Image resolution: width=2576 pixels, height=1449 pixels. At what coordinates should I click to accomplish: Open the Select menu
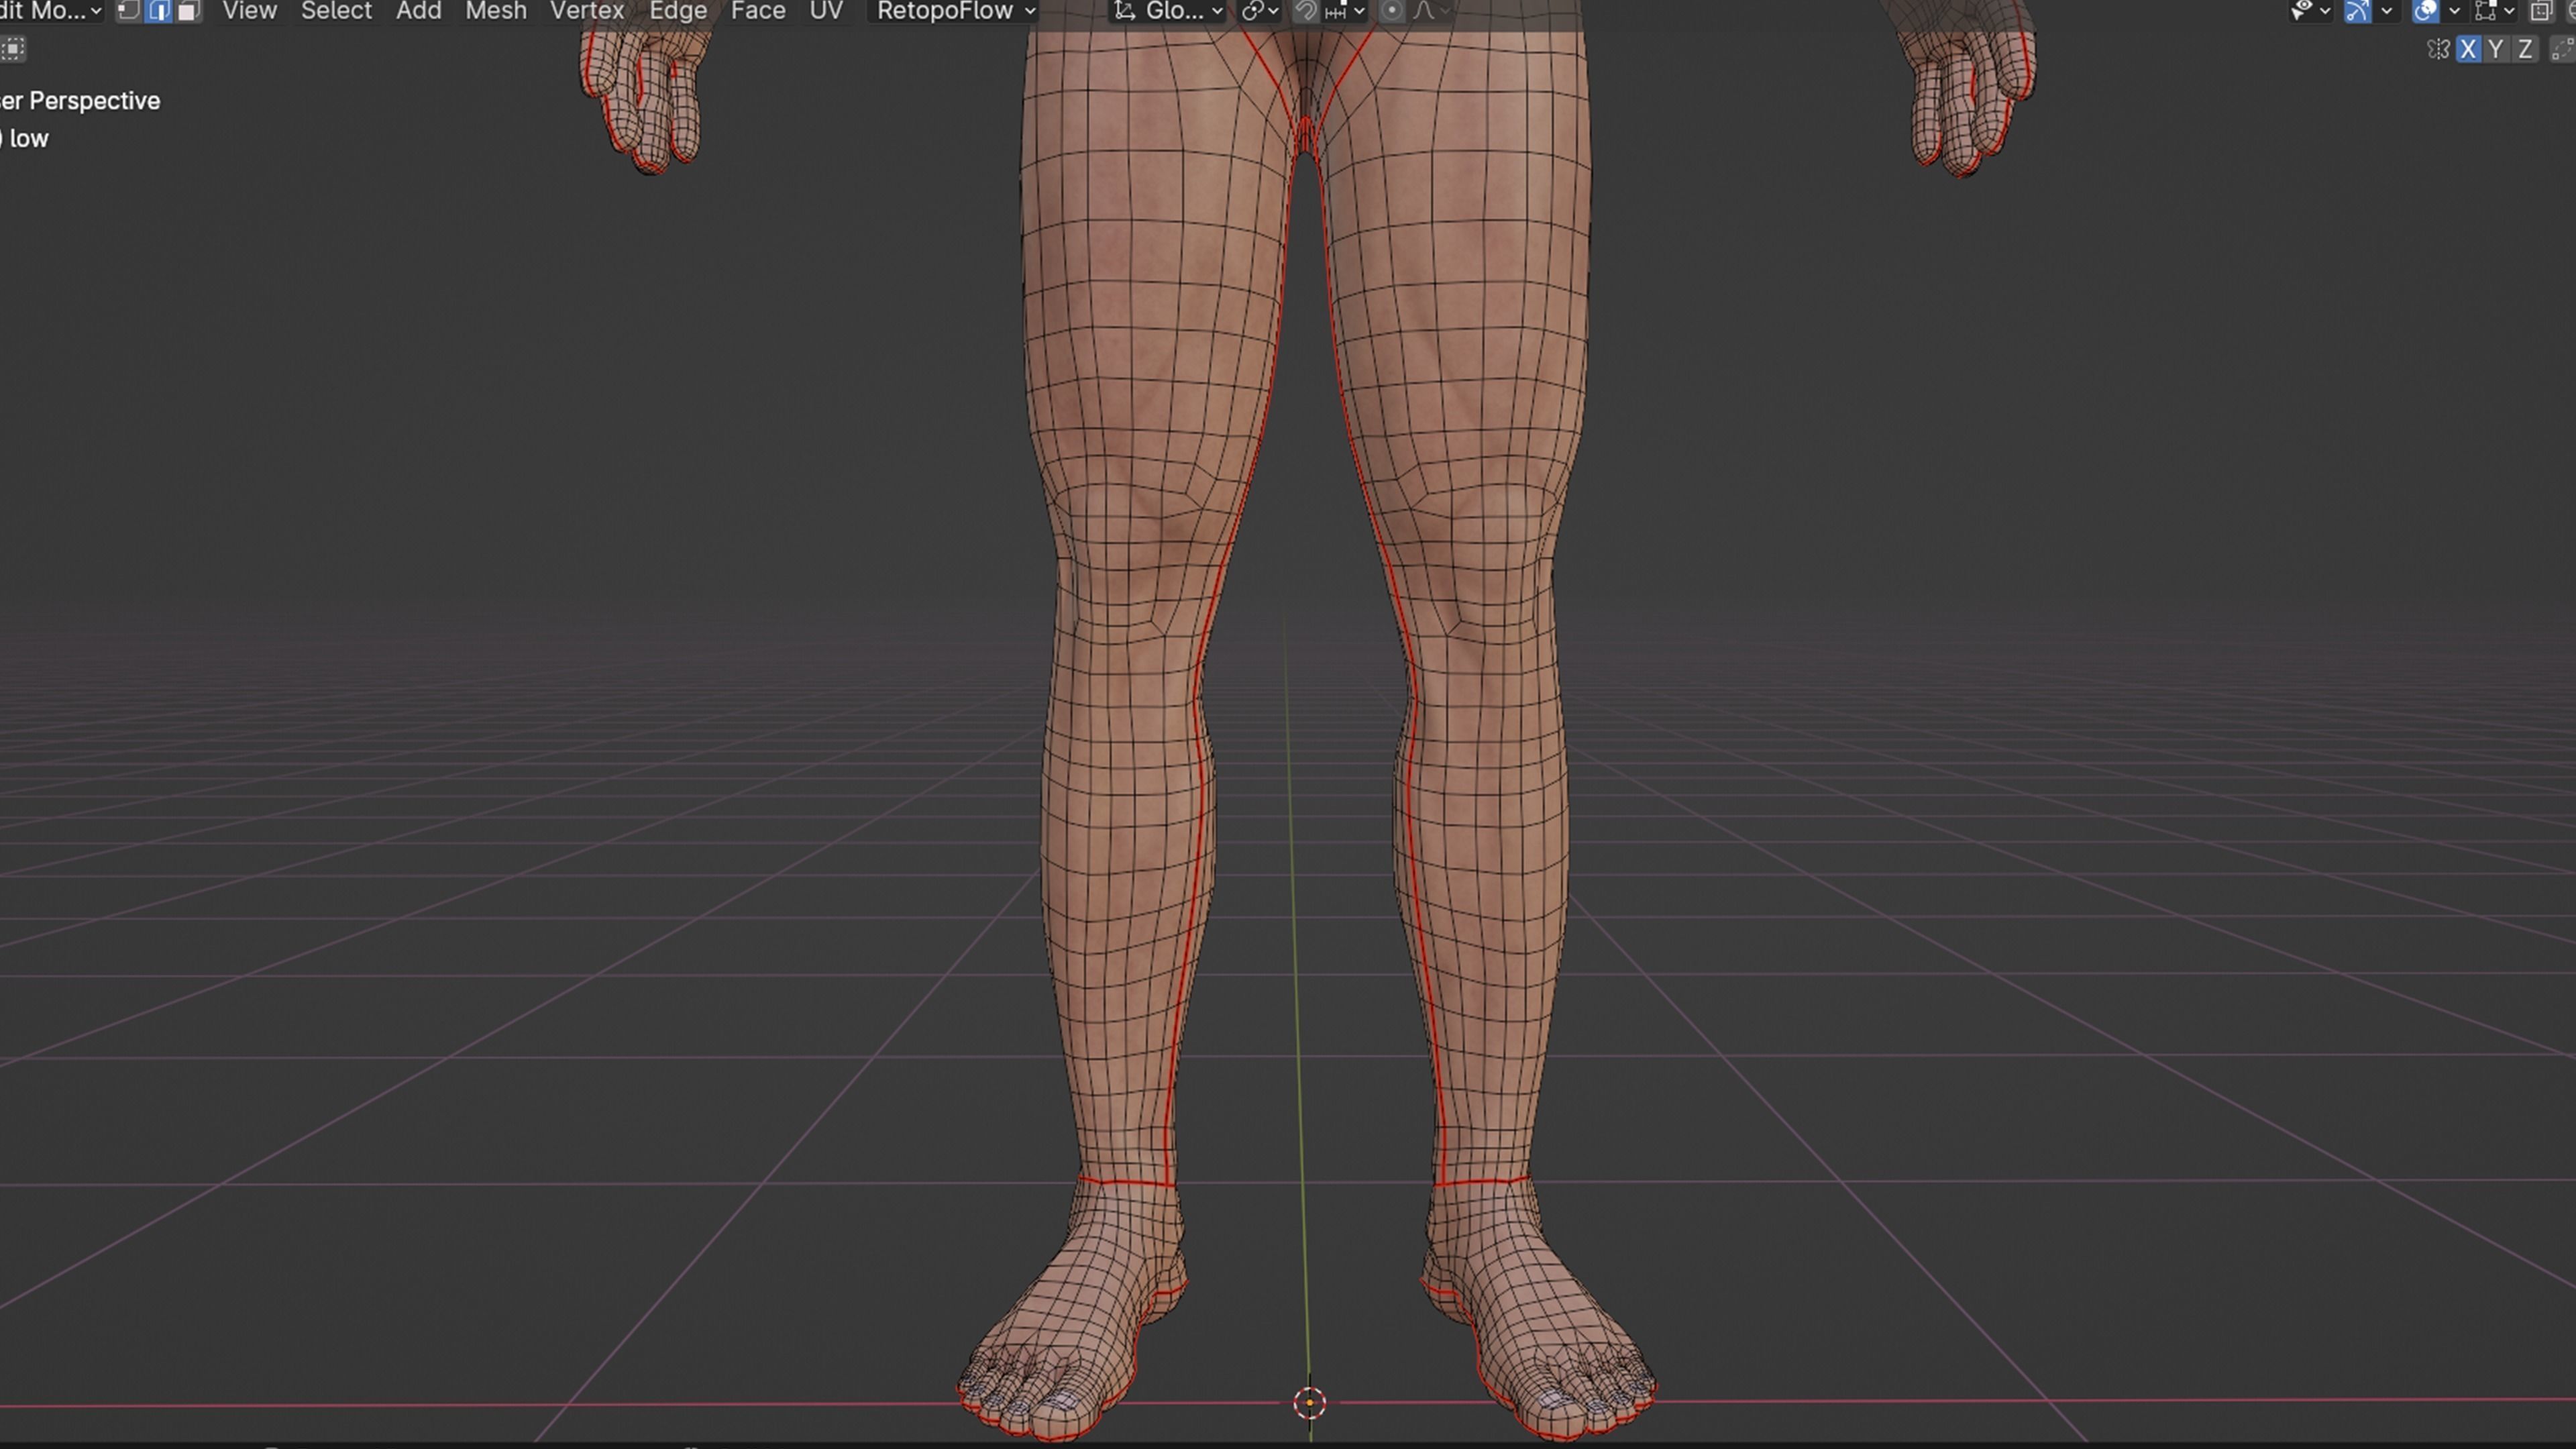coord(336,11)
